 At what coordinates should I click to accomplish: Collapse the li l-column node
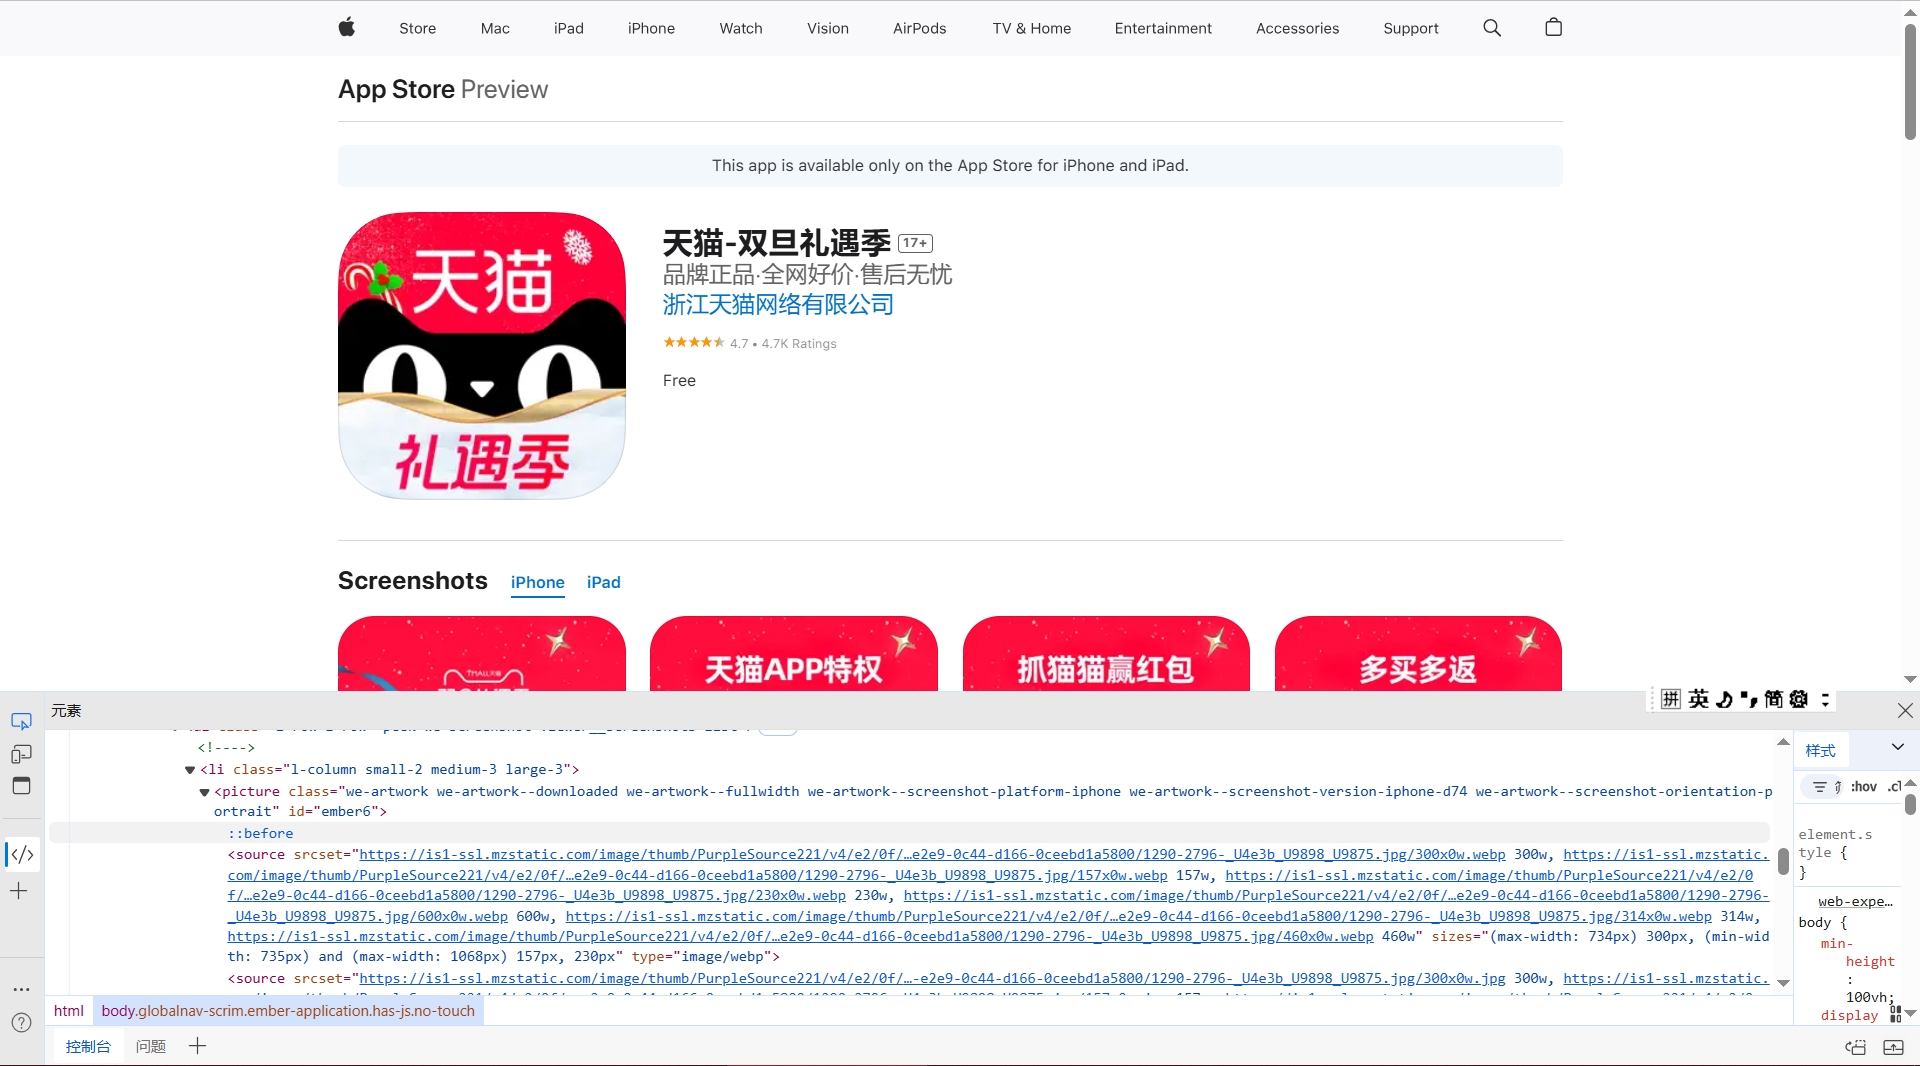[x=190, y=770]
